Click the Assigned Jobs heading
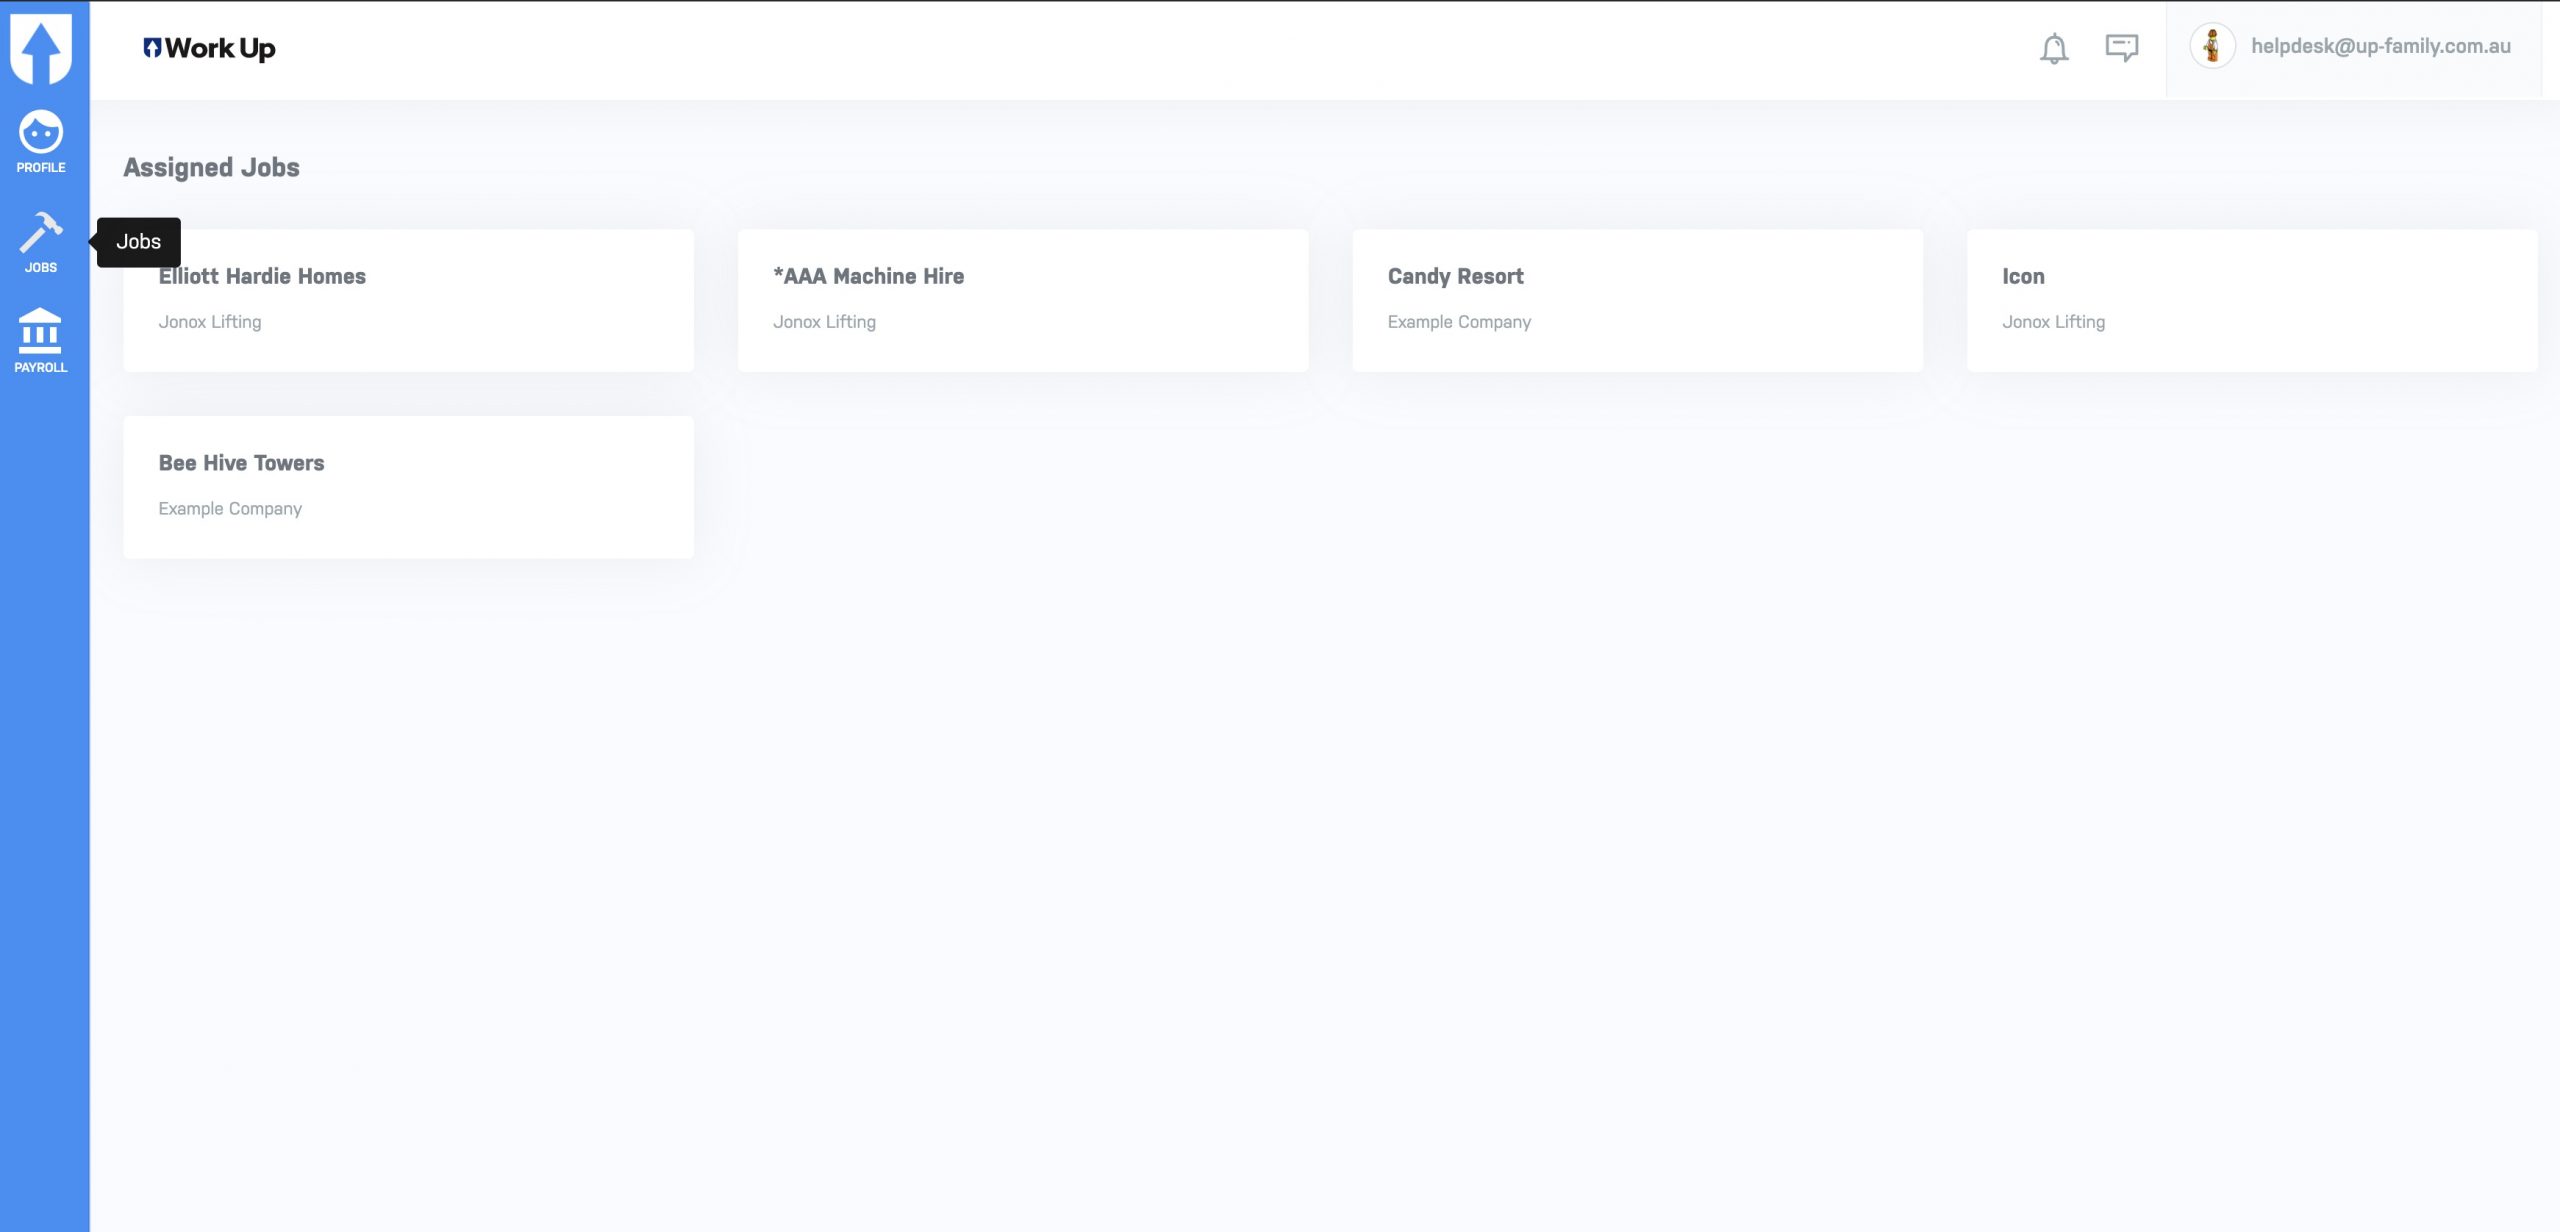 (x=211, y=167)
